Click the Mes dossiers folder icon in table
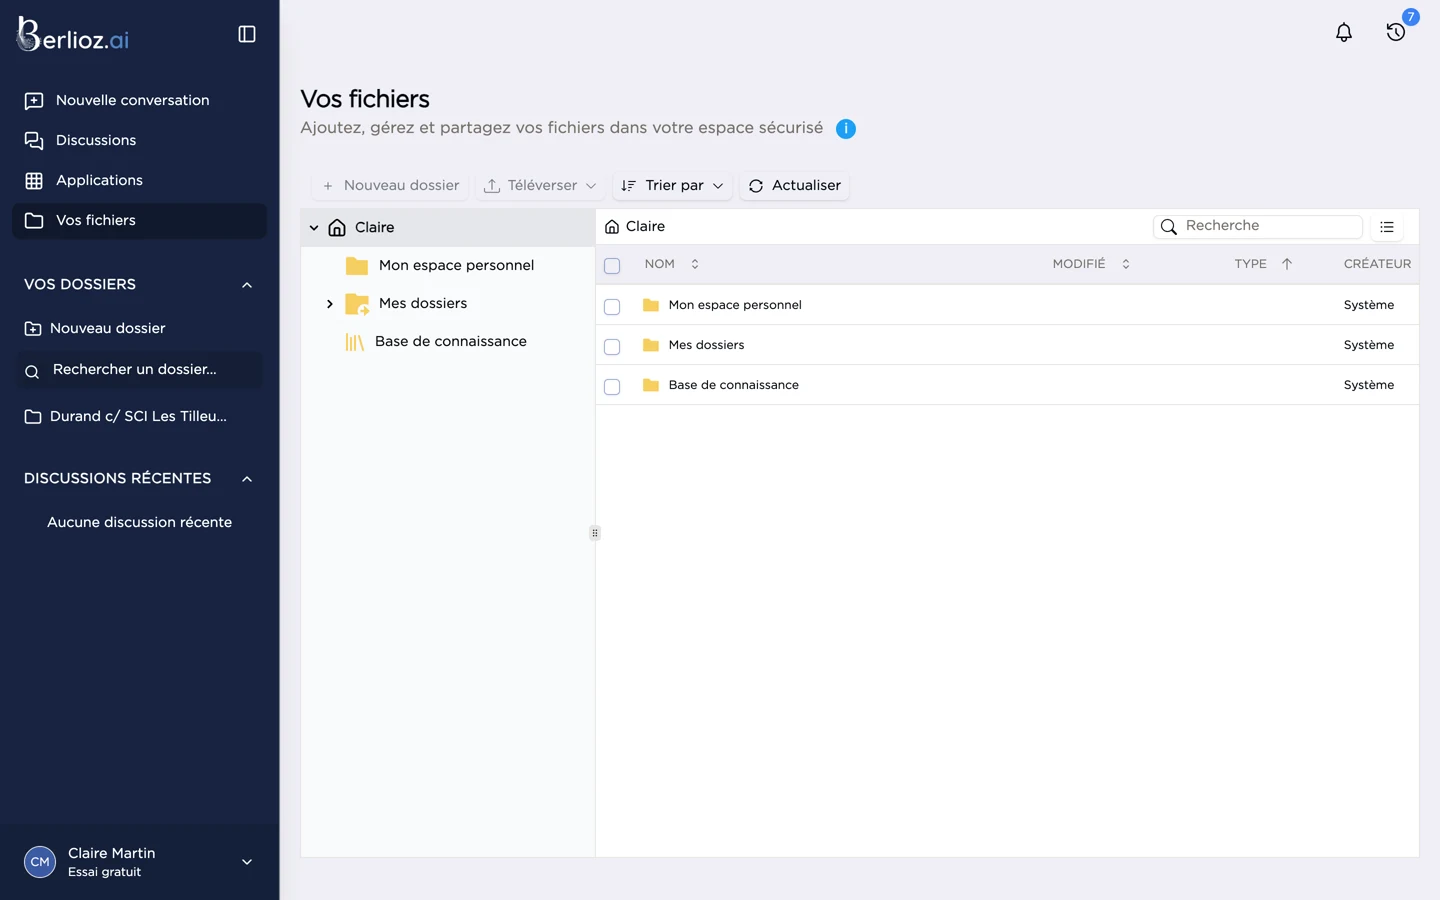The image size is (1440, 900). 651,345
